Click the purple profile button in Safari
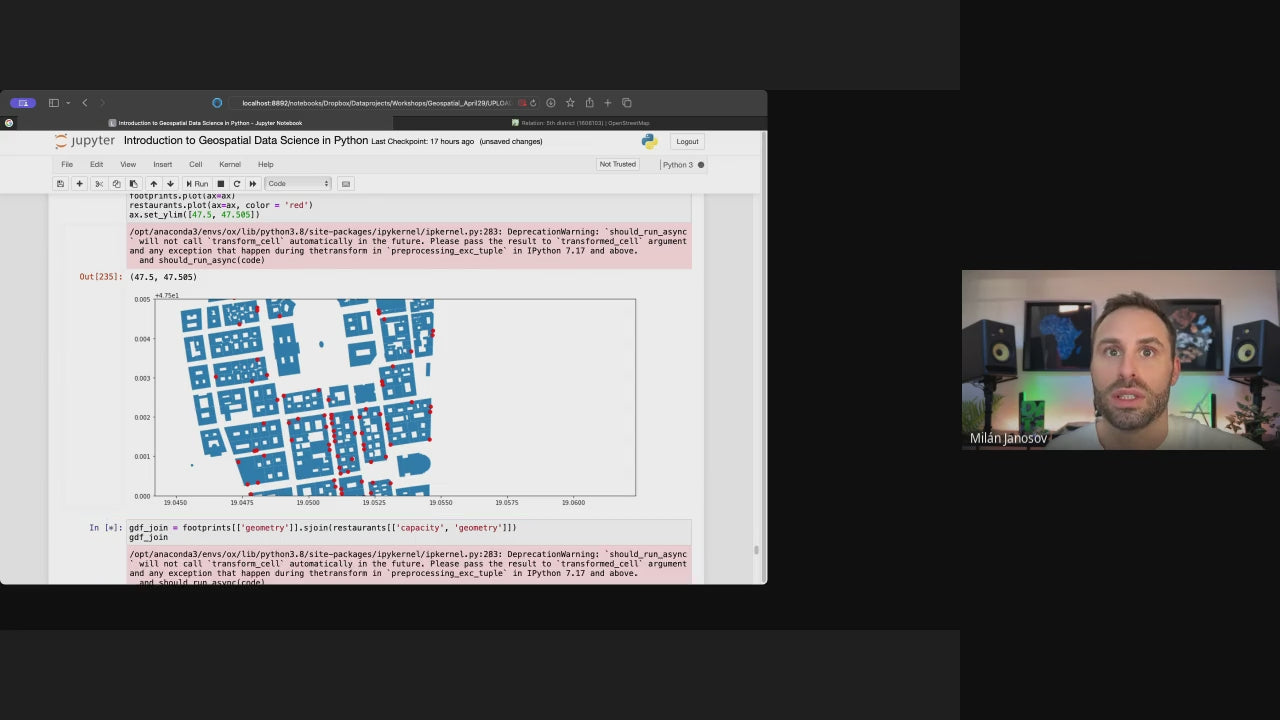Screen dimensions: 1280x720 pyautogui.click(x=22, y=103)
